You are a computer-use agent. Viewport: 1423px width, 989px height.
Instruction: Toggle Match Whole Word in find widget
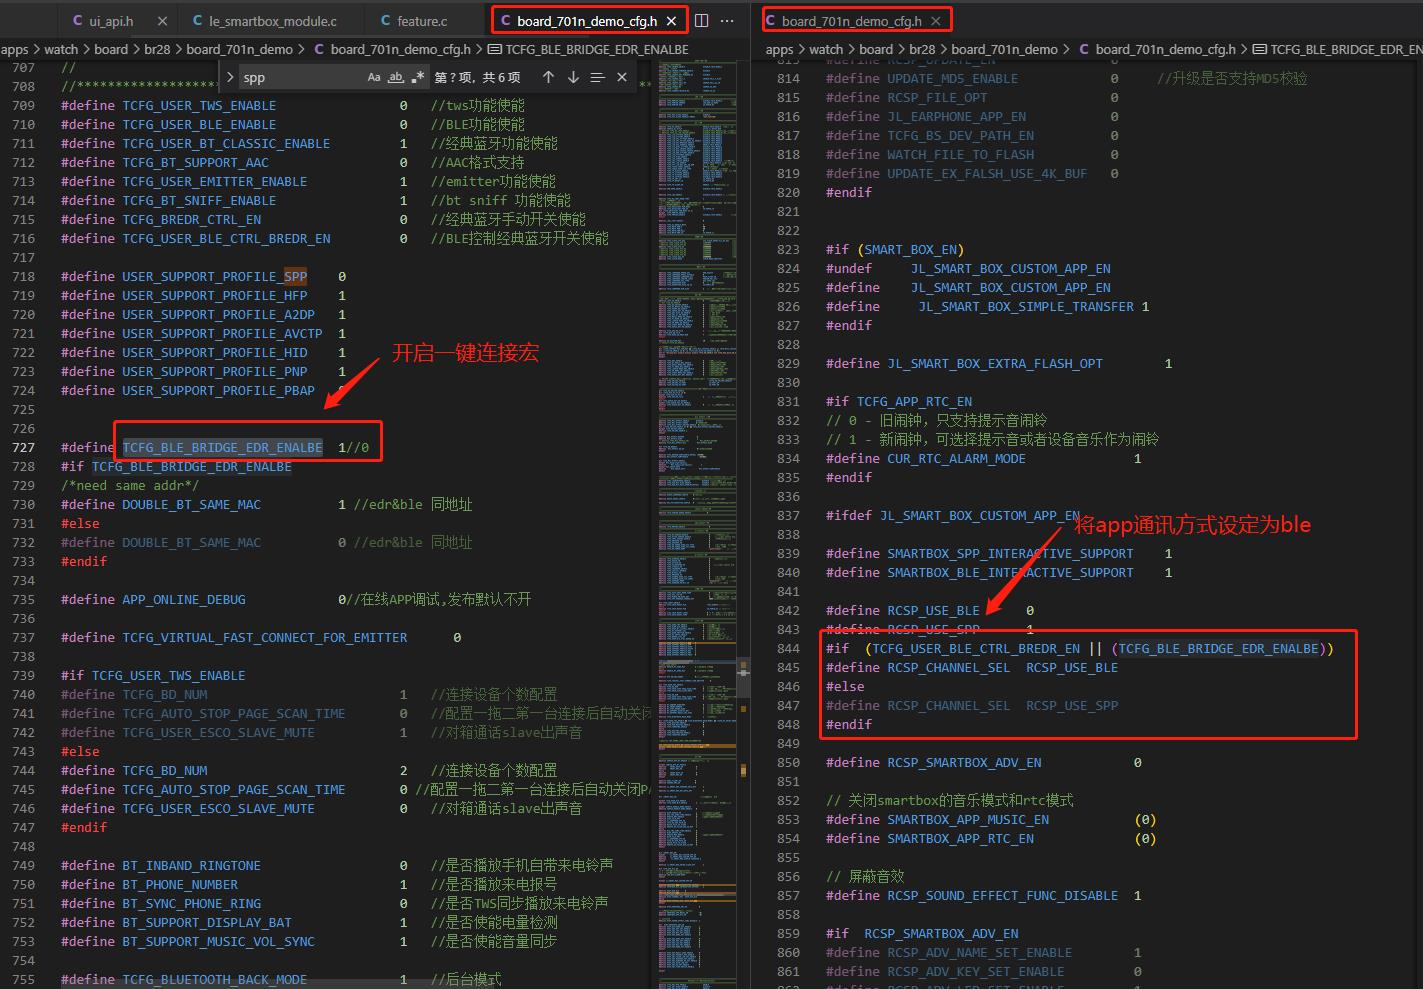396,77
